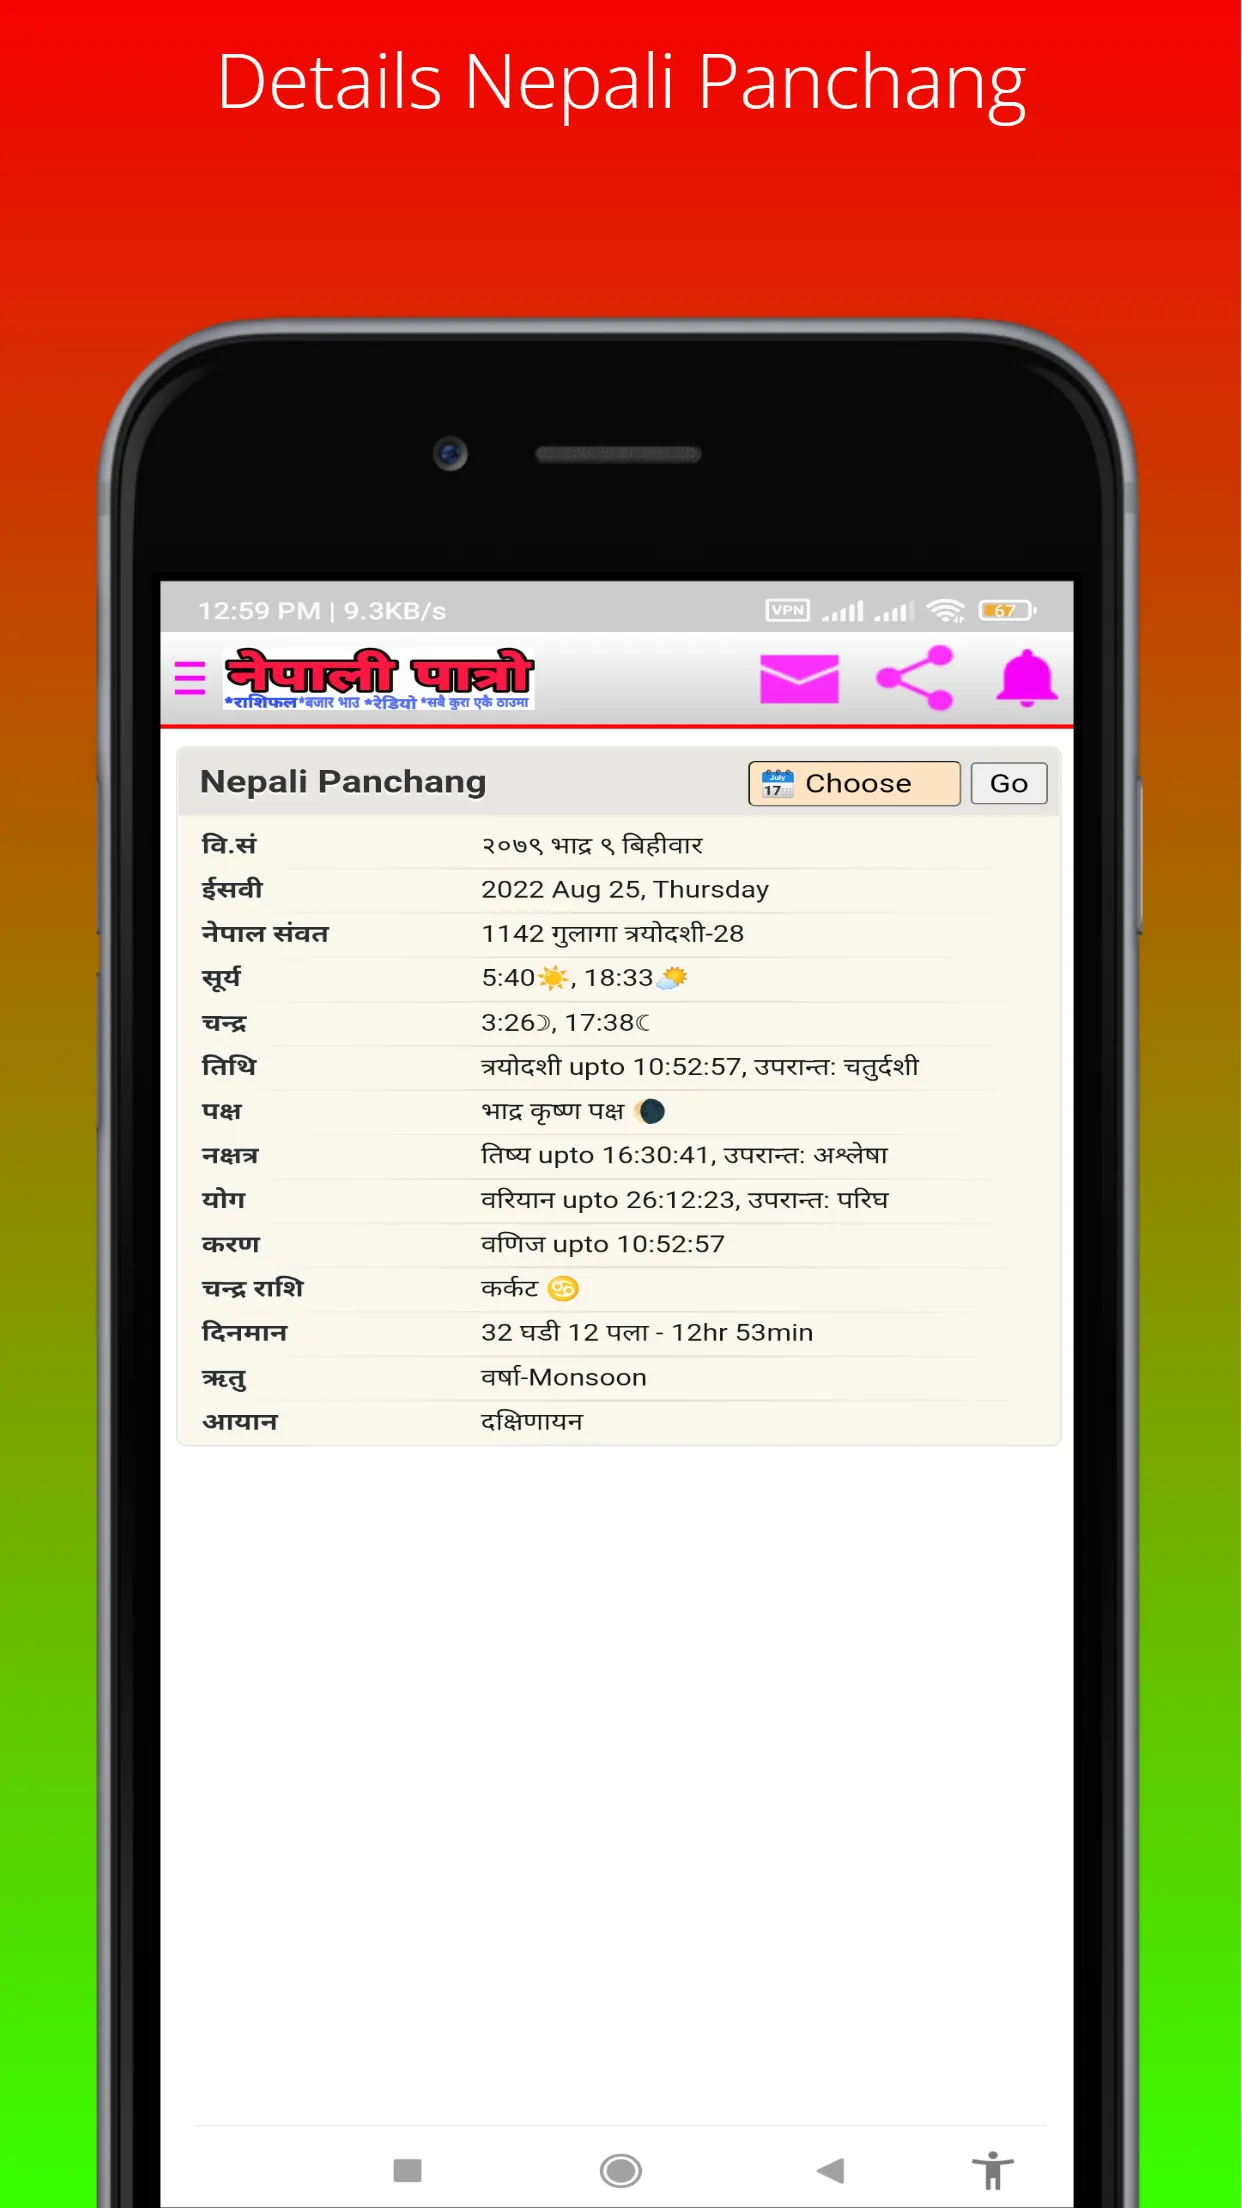Tap Android home circle button
This screenshot has height=2208, width=1242.
pos(621,2170)
